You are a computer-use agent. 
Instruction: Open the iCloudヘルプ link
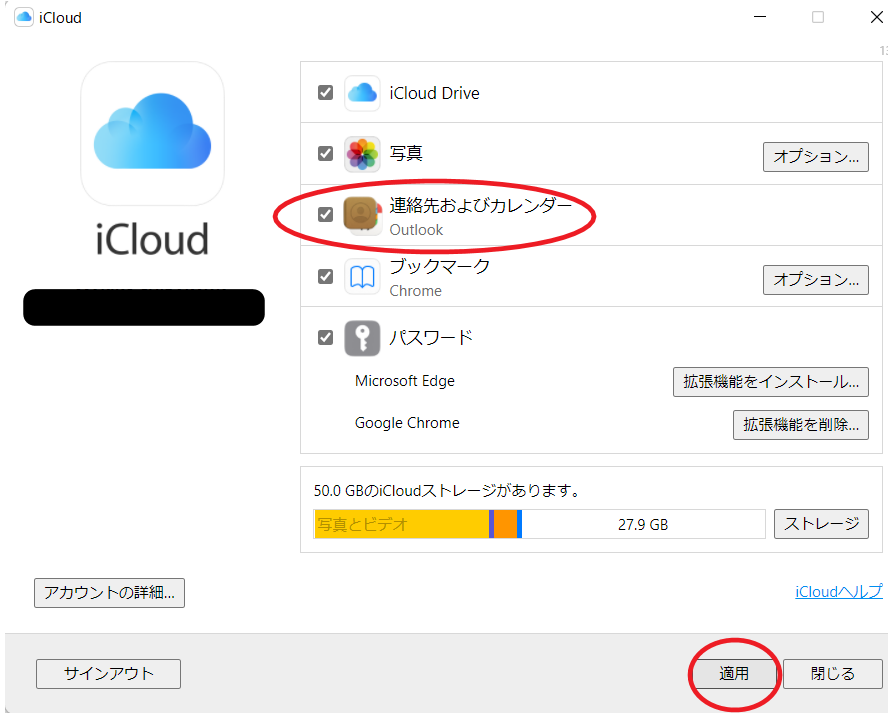click(x=839, y=592)
